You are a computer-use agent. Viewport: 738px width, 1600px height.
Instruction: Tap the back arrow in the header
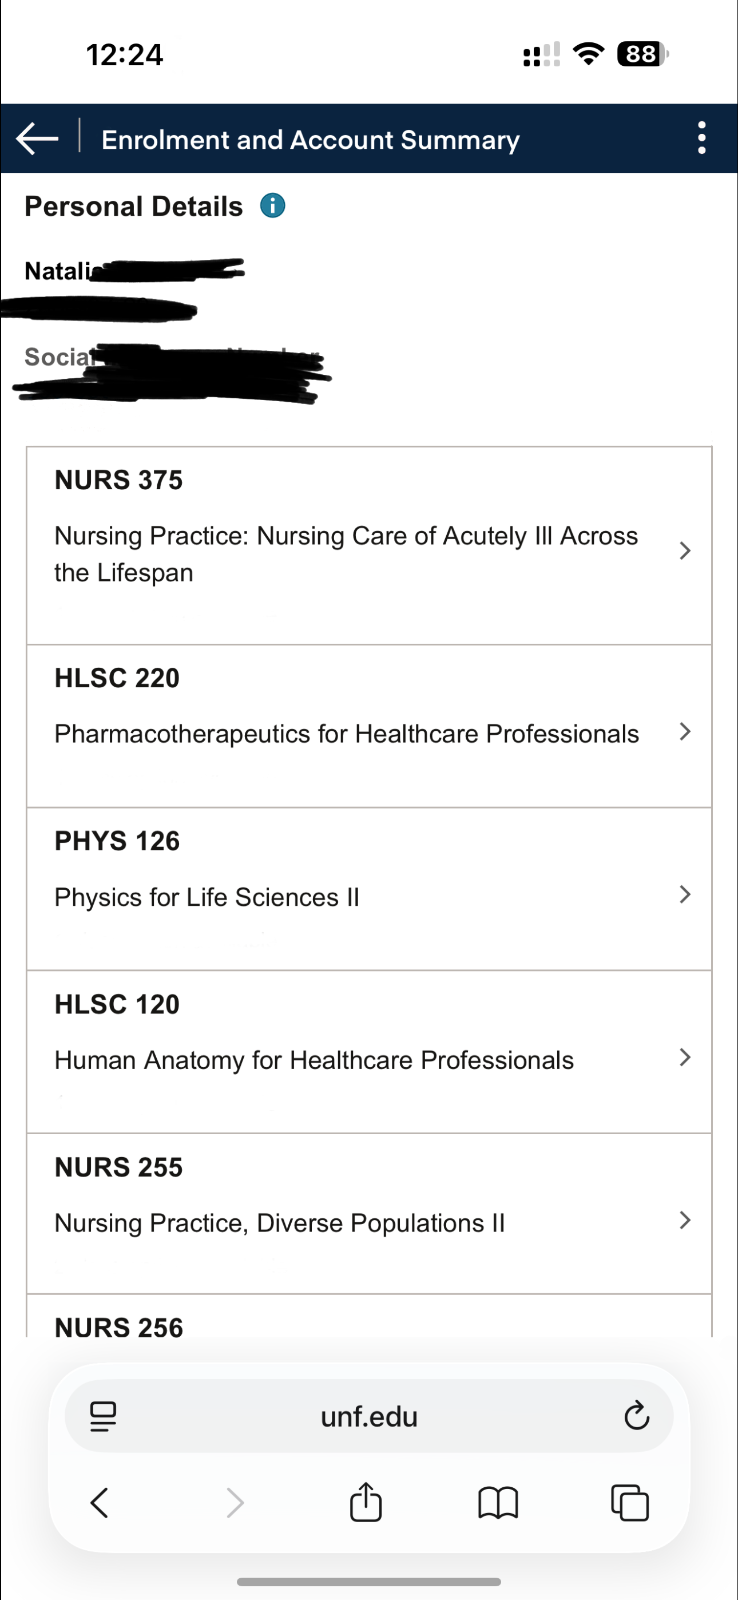pos(38,139)
